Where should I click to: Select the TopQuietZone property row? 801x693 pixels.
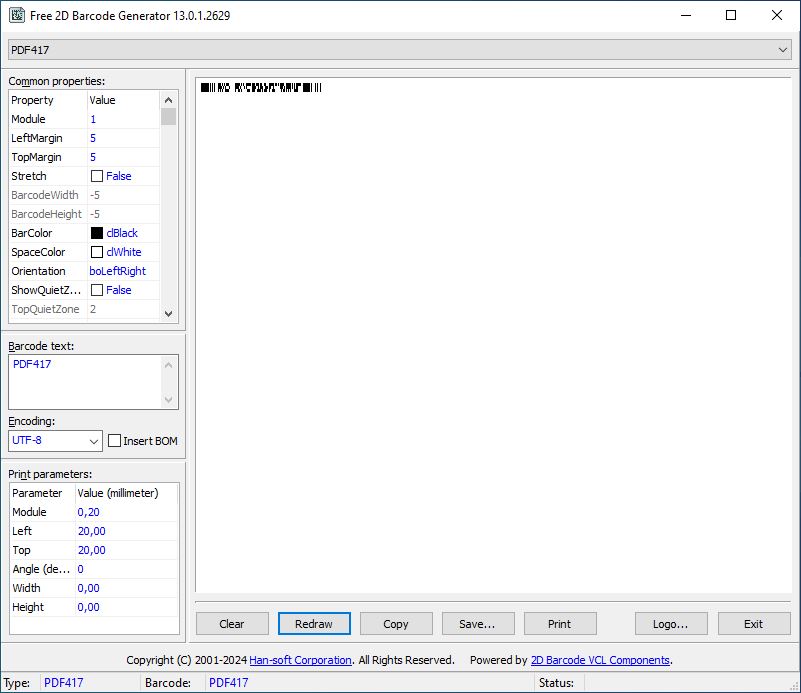[x=84, y=309]
